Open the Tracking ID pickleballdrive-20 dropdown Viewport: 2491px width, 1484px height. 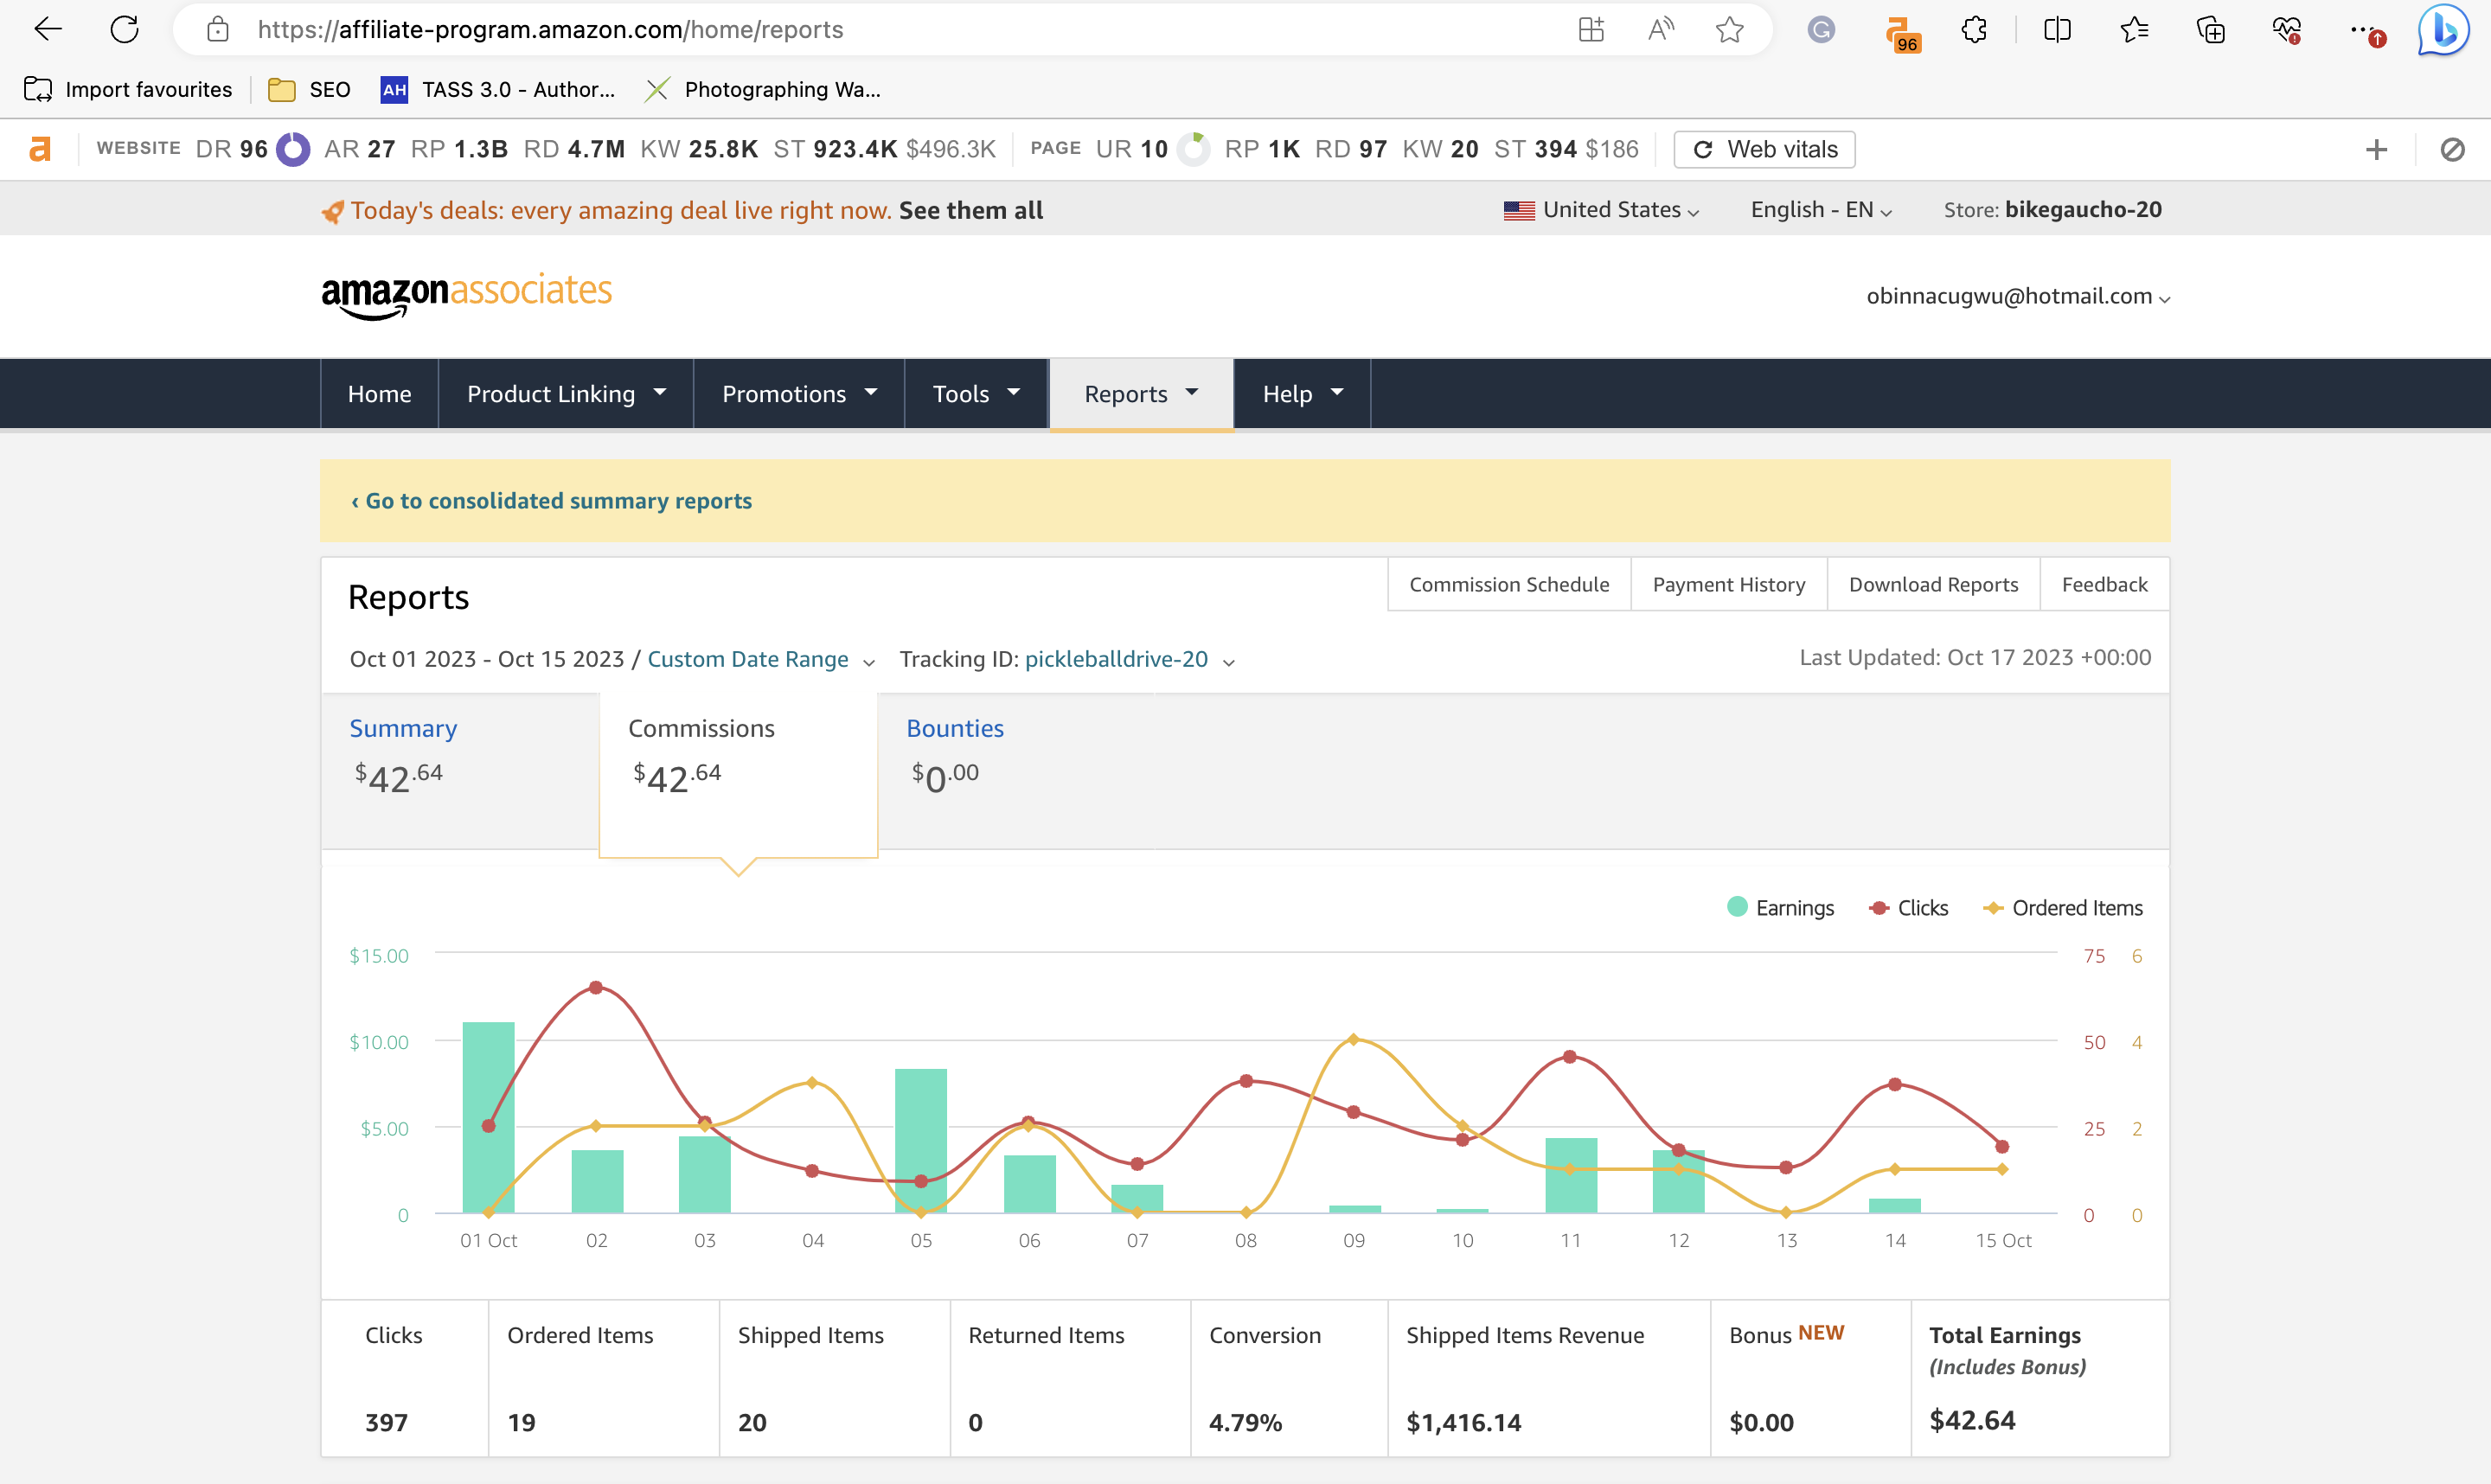click(x=1130, y=659)
